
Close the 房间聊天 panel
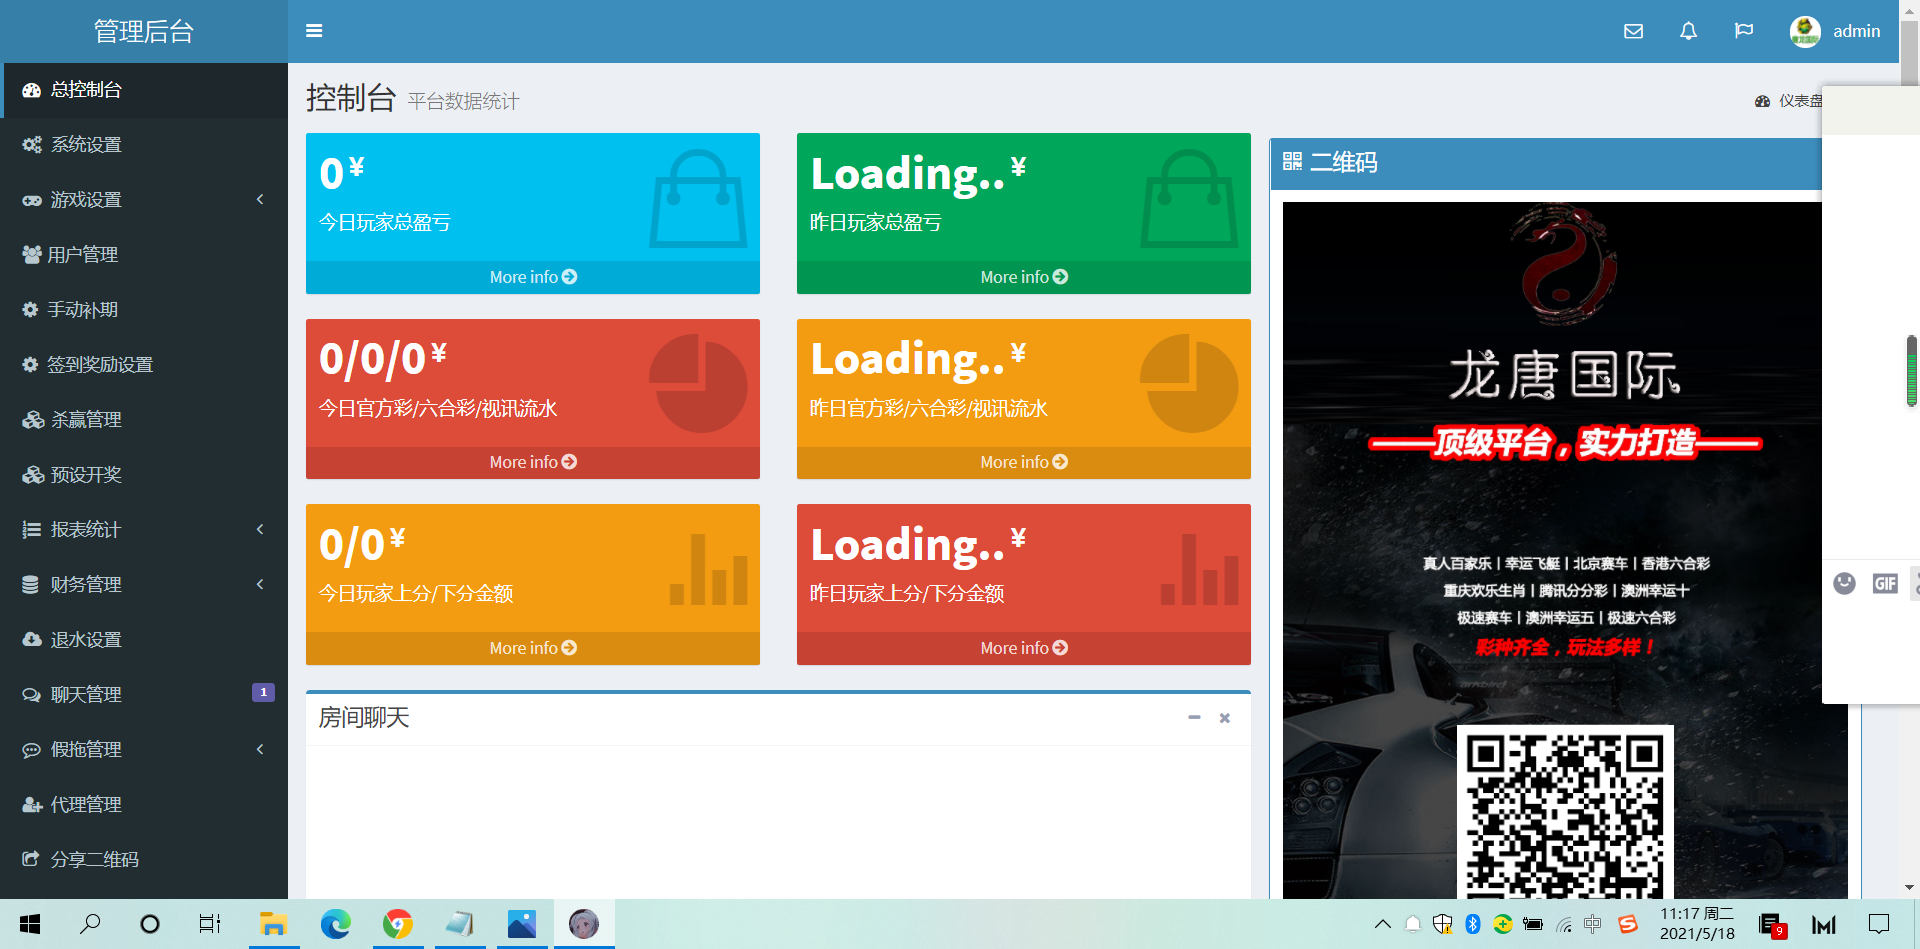click(1224, 718)
